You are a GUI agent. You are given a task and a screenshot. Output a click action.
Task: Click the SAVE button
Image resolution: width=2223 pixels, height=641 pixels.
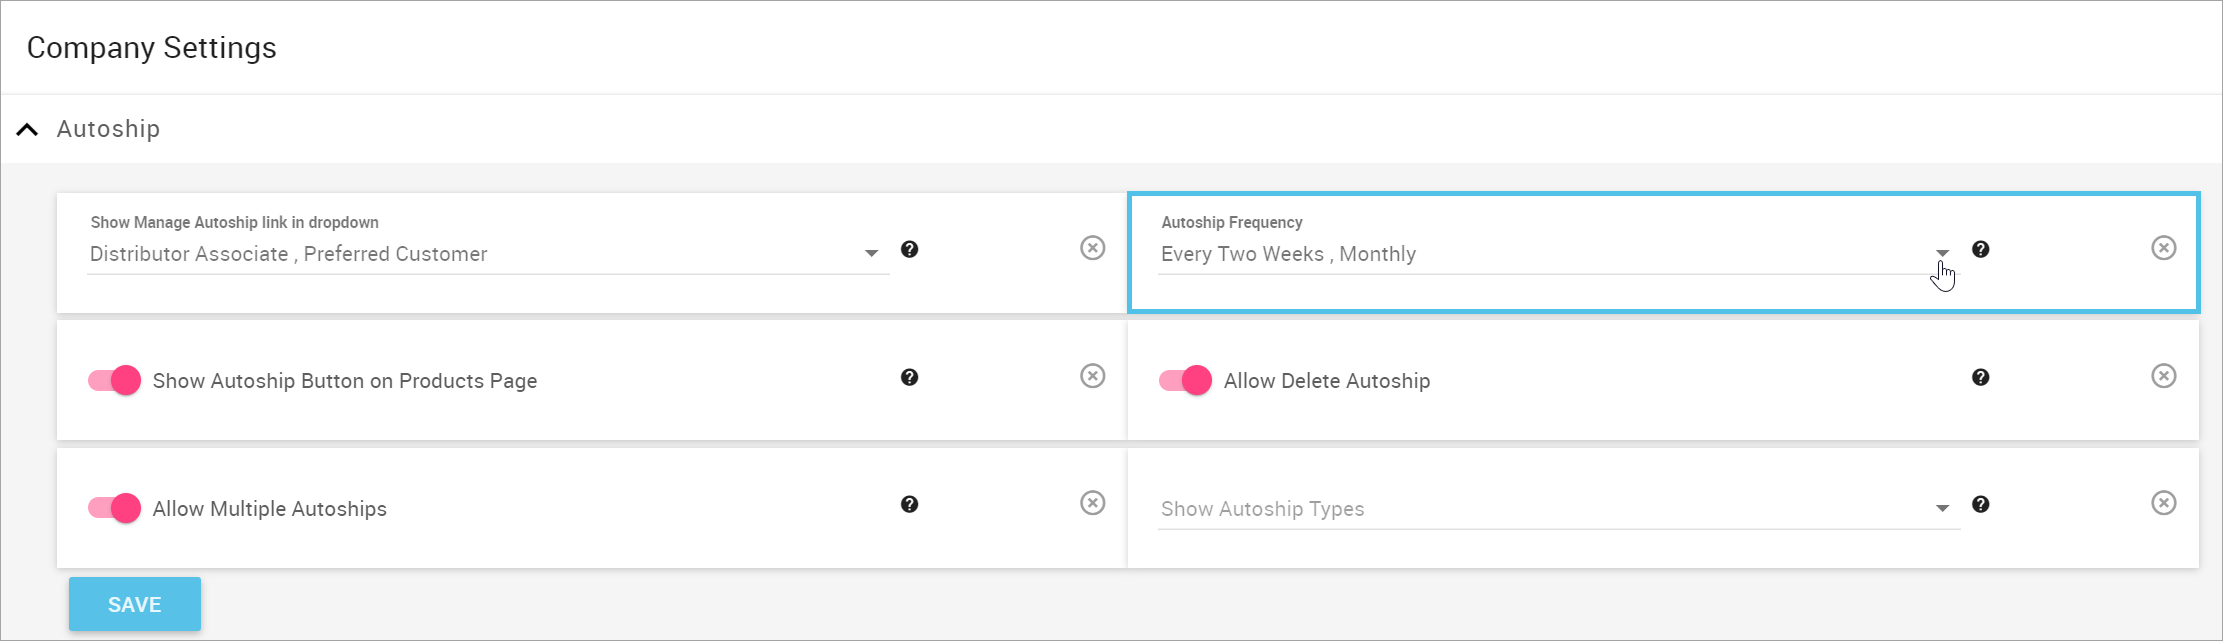coord(134,604)
